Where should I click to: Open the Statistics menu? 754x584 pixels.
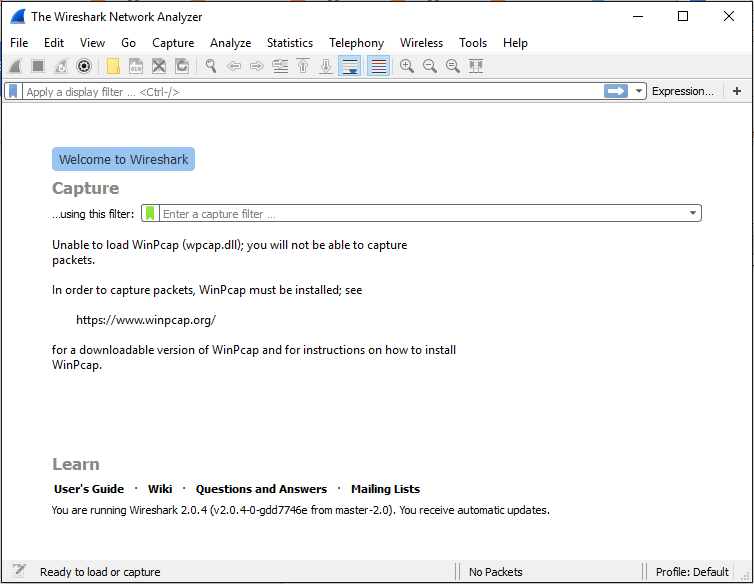[290, 43]
